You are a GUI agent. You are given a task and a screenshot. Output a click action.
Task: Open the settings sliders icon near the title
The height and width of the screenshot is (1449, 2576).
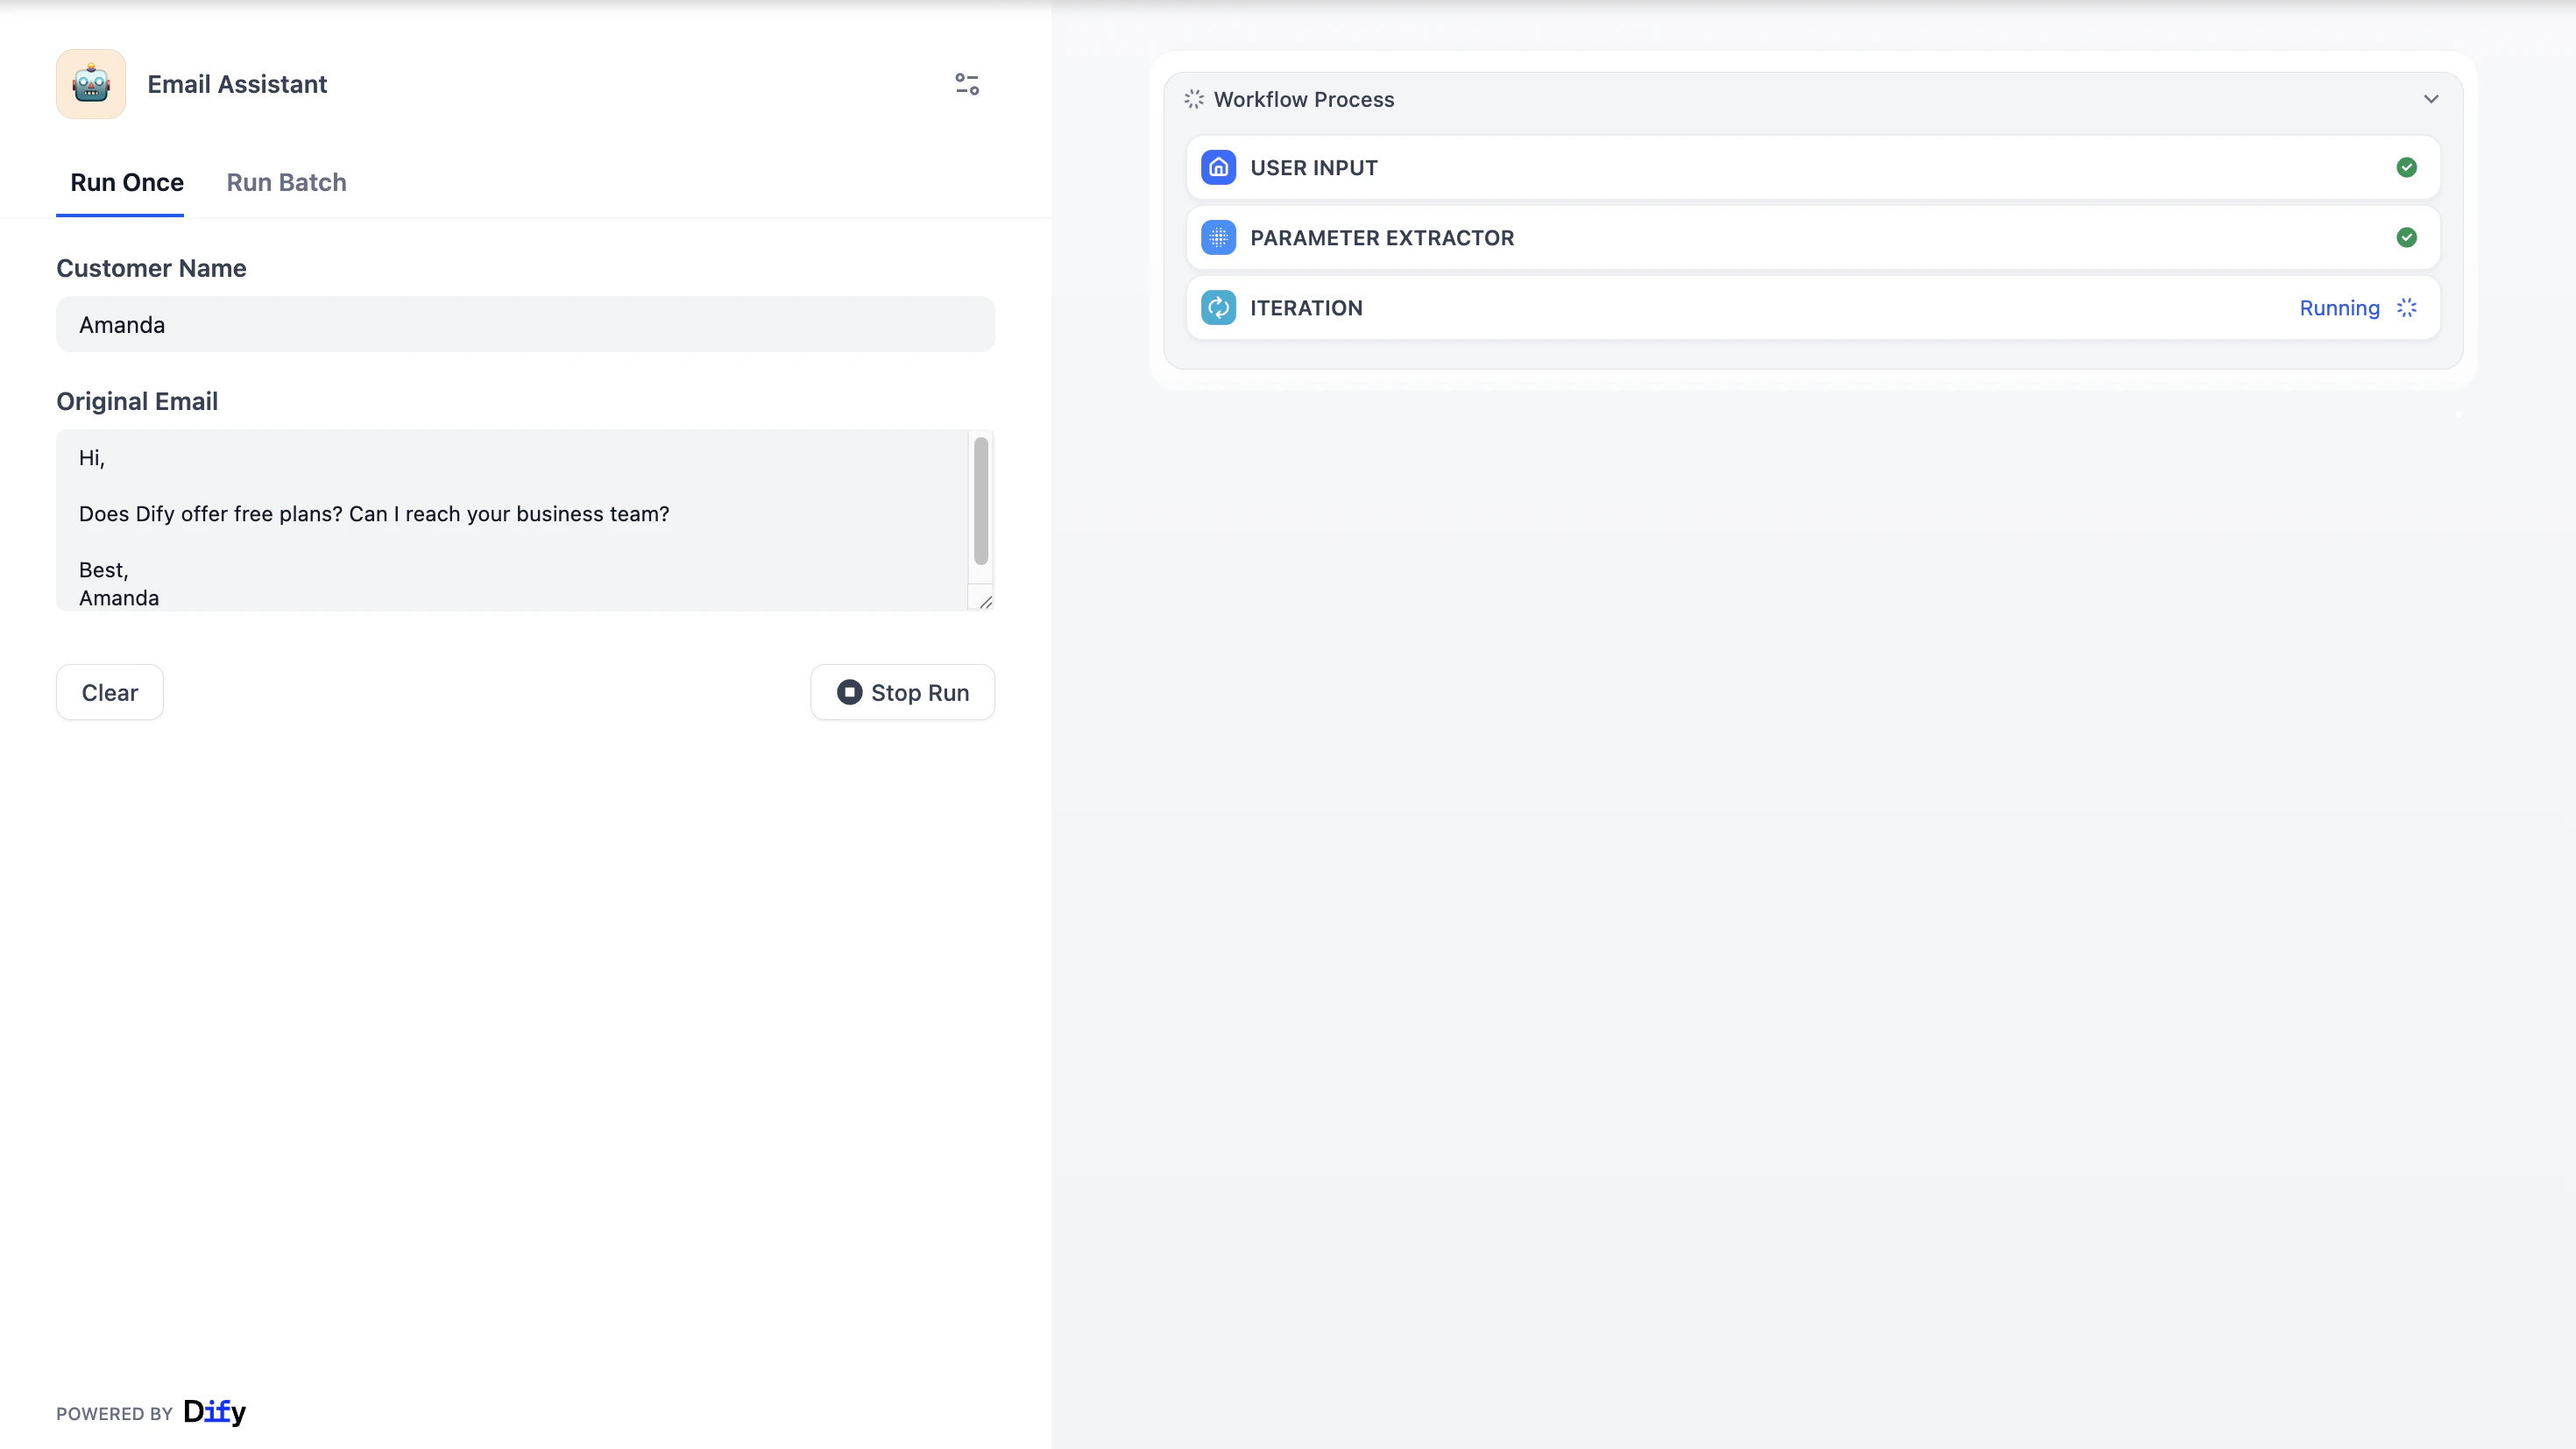pos(966,84)
